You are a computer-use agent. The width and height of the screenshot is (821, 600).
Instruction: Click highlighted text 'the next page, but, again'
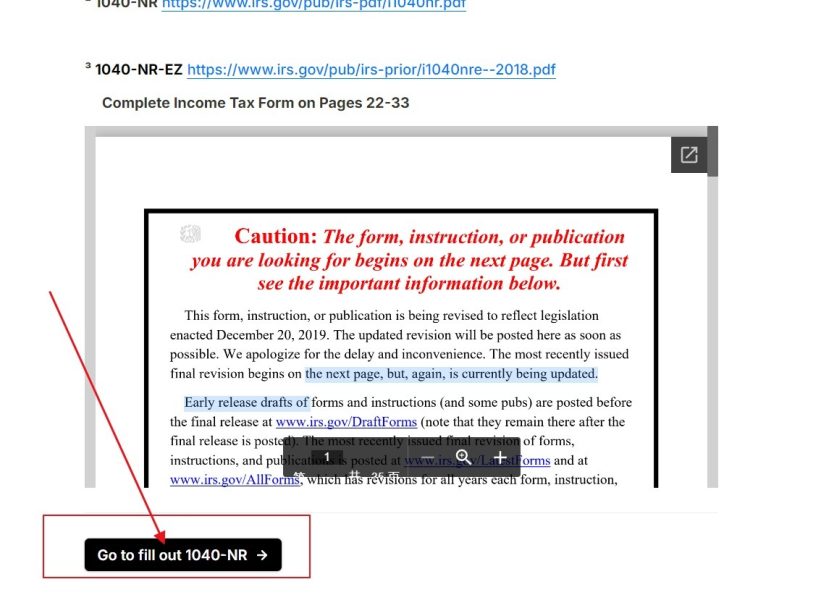click(x=374, y=374)
